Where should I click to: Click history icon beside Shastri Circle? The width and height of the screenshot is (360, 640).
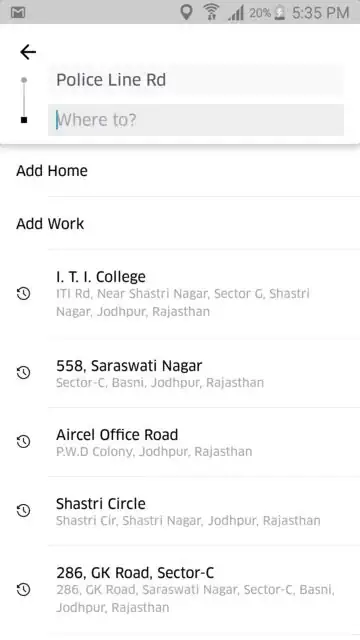23,510
